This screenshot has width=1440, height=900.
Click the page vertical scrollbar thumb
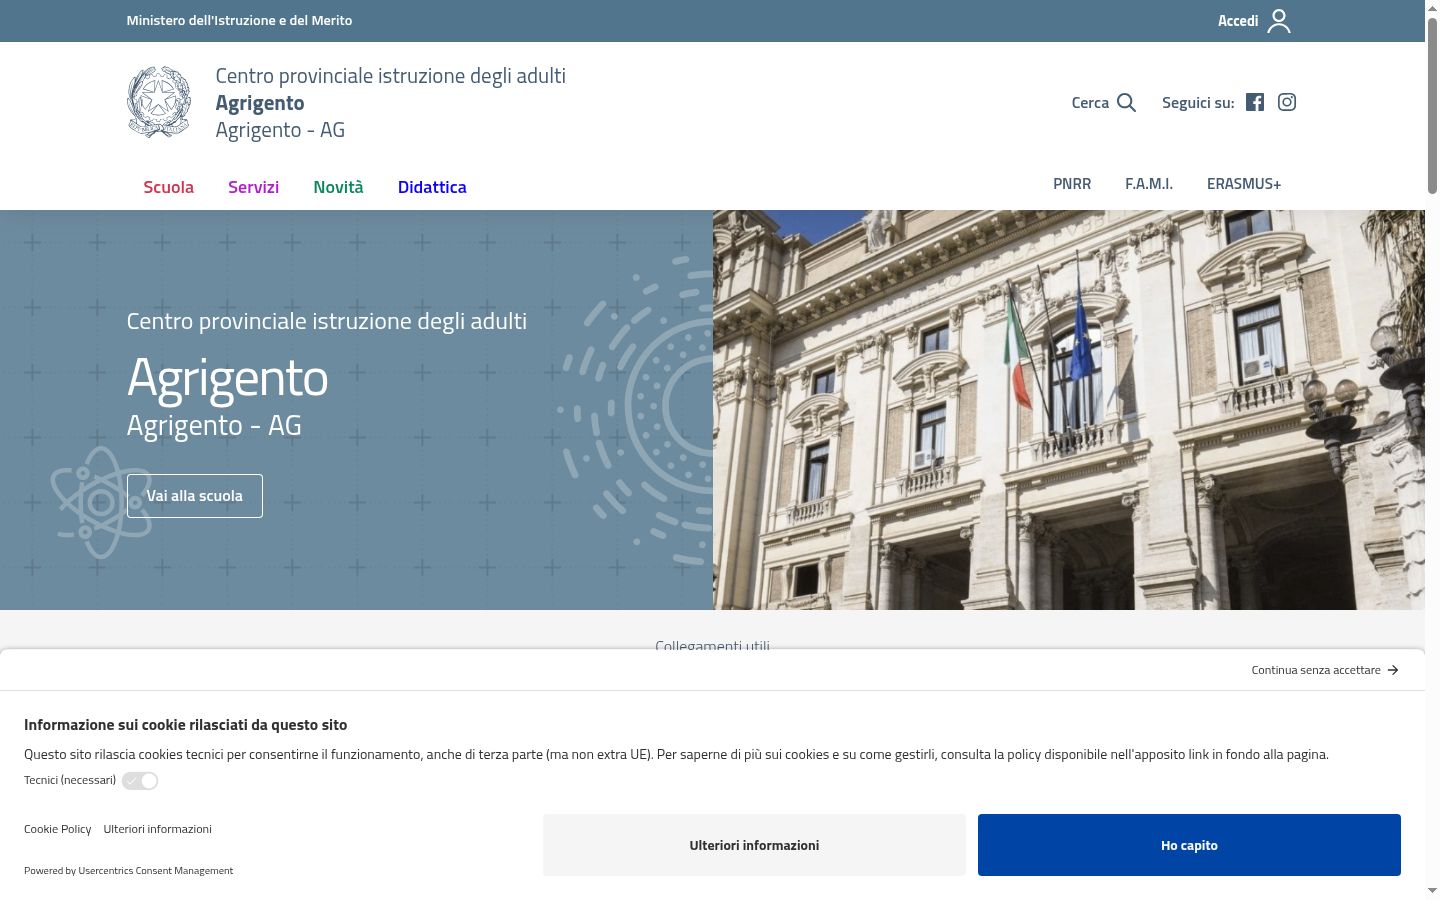(1432, 105)
